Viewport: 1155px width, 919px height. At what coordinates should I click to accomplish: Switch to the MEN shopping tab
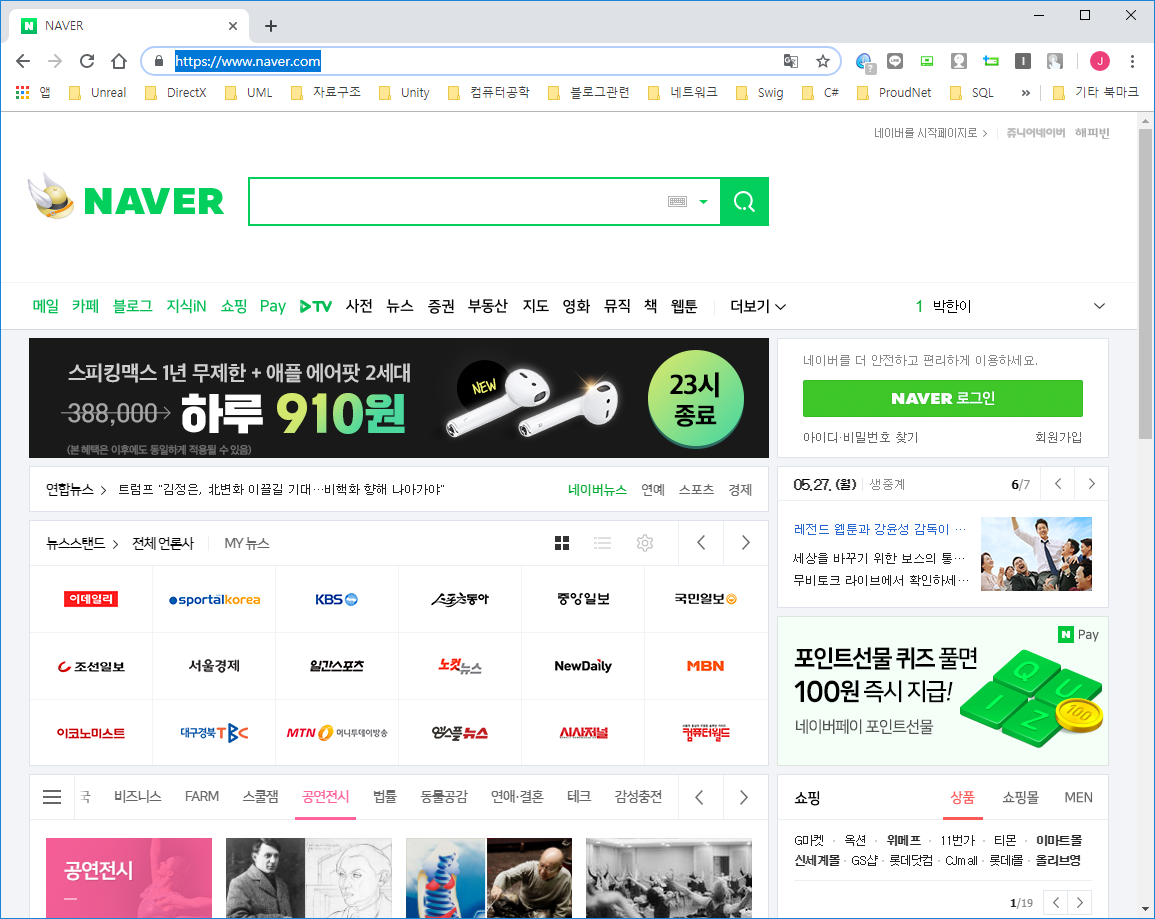1078,797
